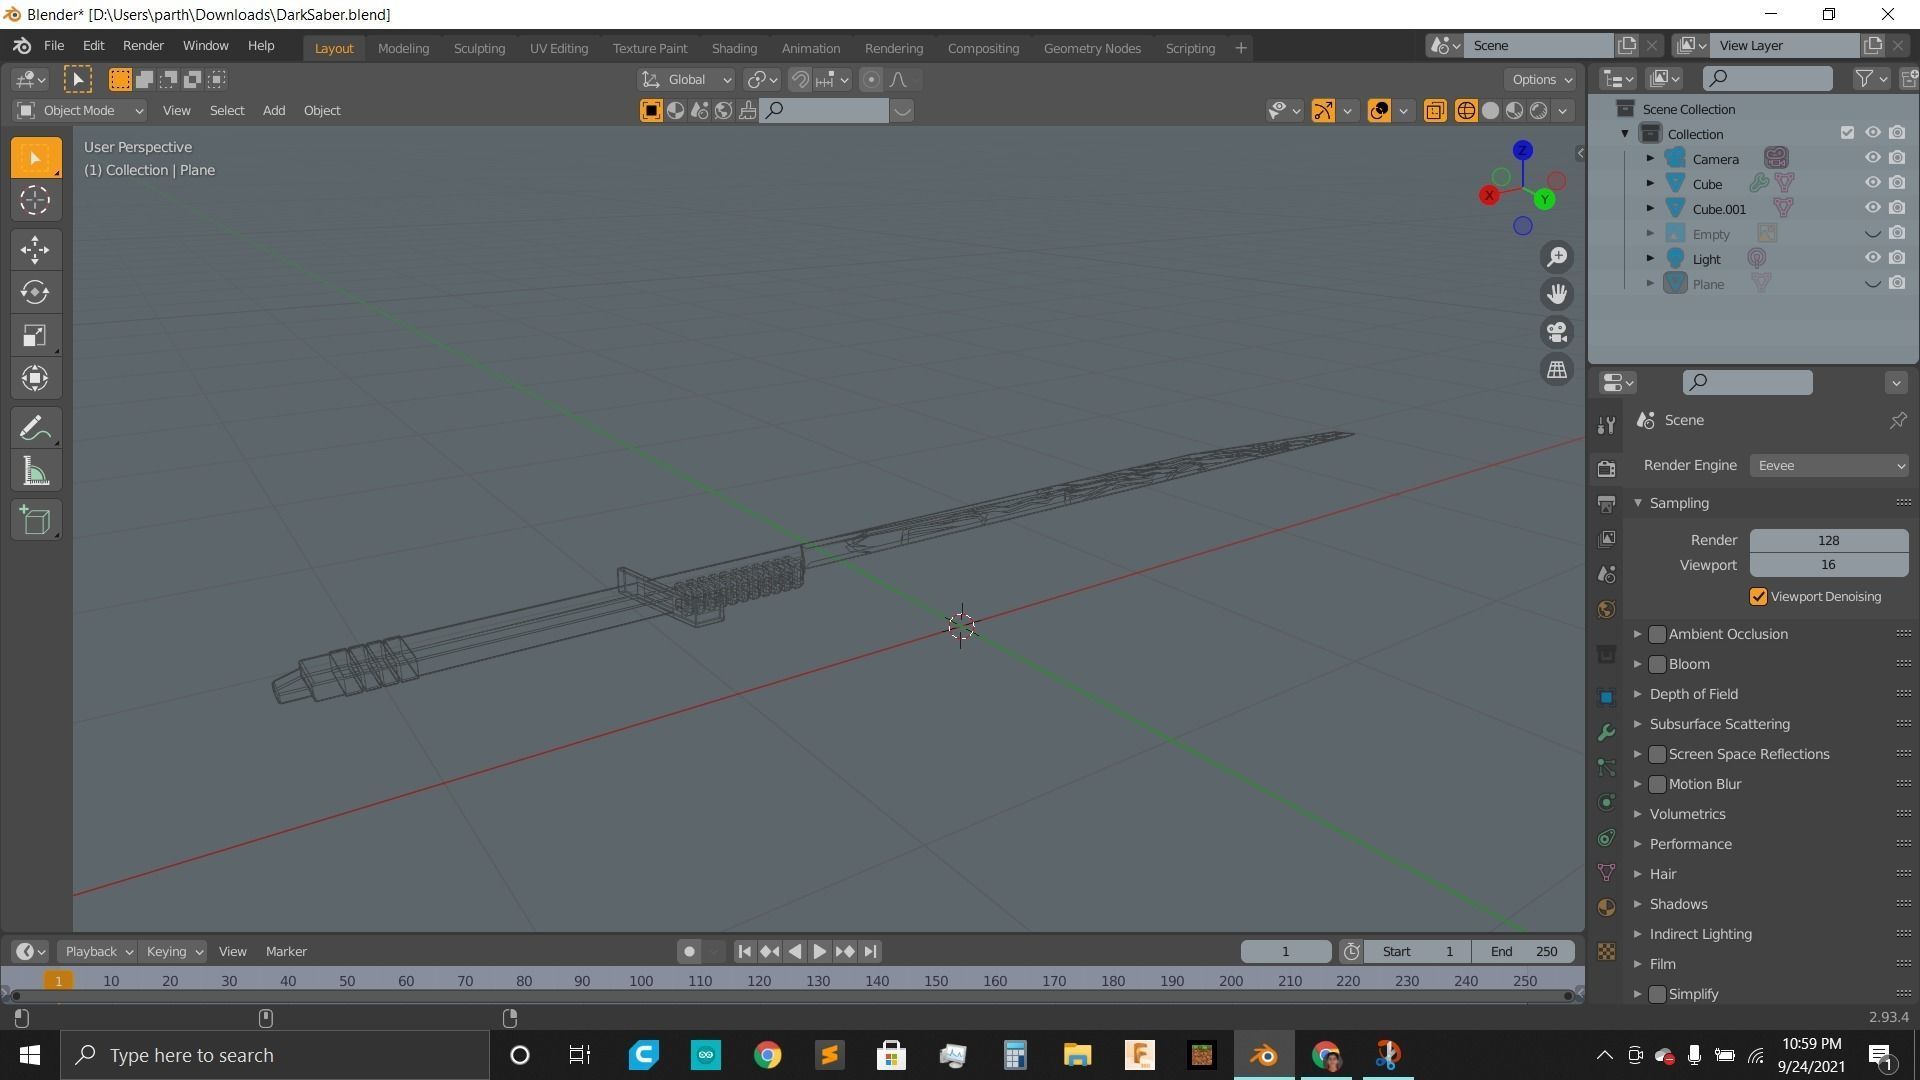
Task: Switch to the Modeling workspace tab
Action: tap(403, 48)
